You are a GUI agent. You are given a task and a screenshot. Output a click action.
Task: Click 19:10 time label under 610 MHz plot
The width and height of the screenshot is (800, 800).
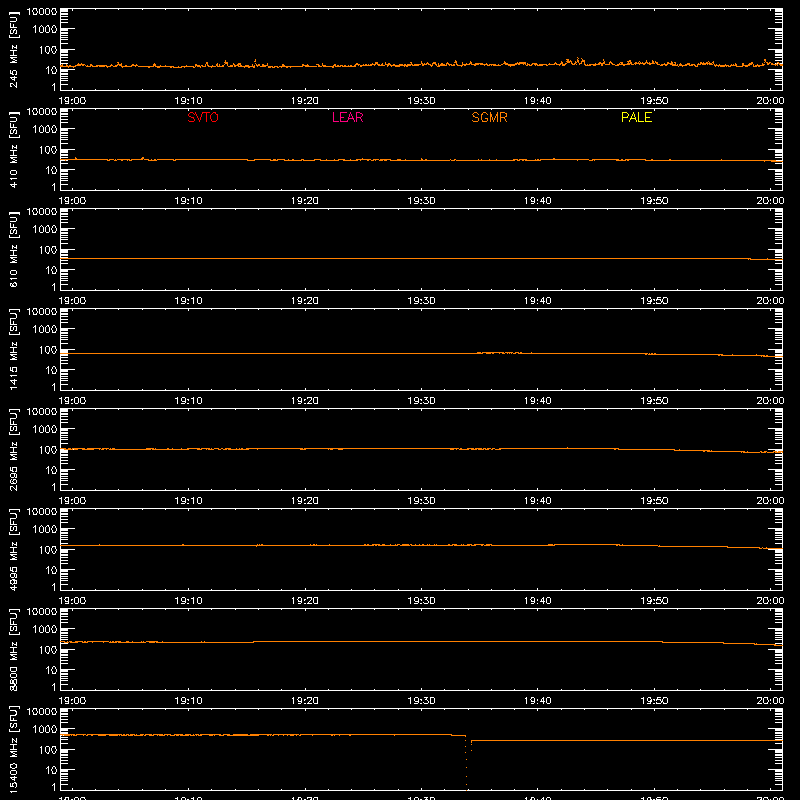(x=188, y=301)
